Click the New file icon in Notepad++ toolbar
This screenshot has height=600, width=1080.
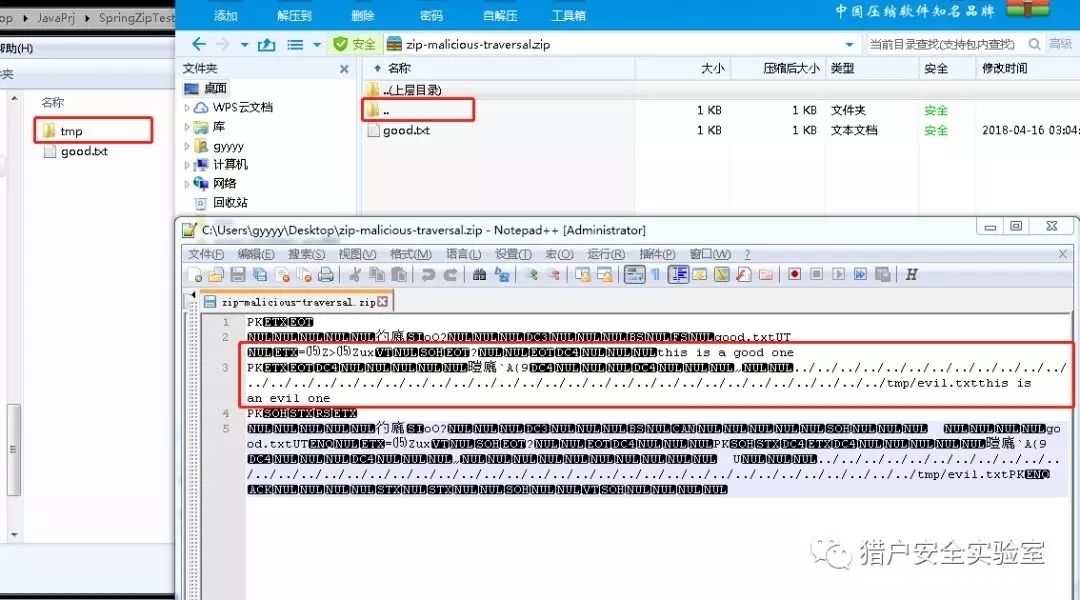point(195,275)
